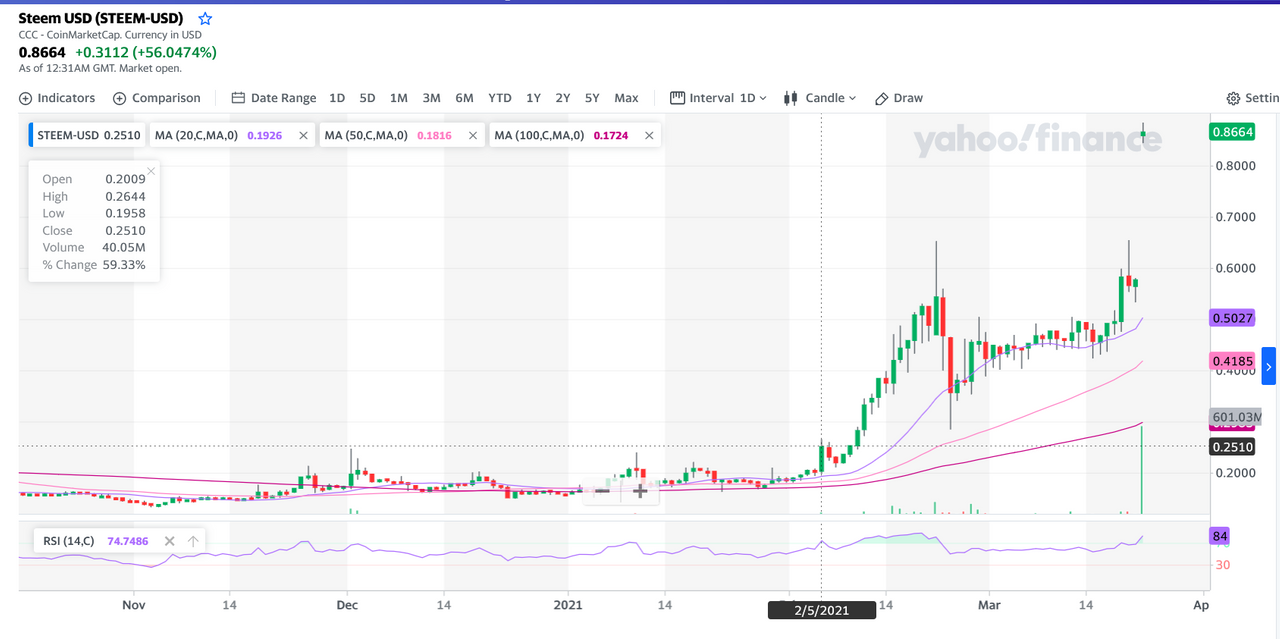Click the 2021 label on time axis

[568, 605]
